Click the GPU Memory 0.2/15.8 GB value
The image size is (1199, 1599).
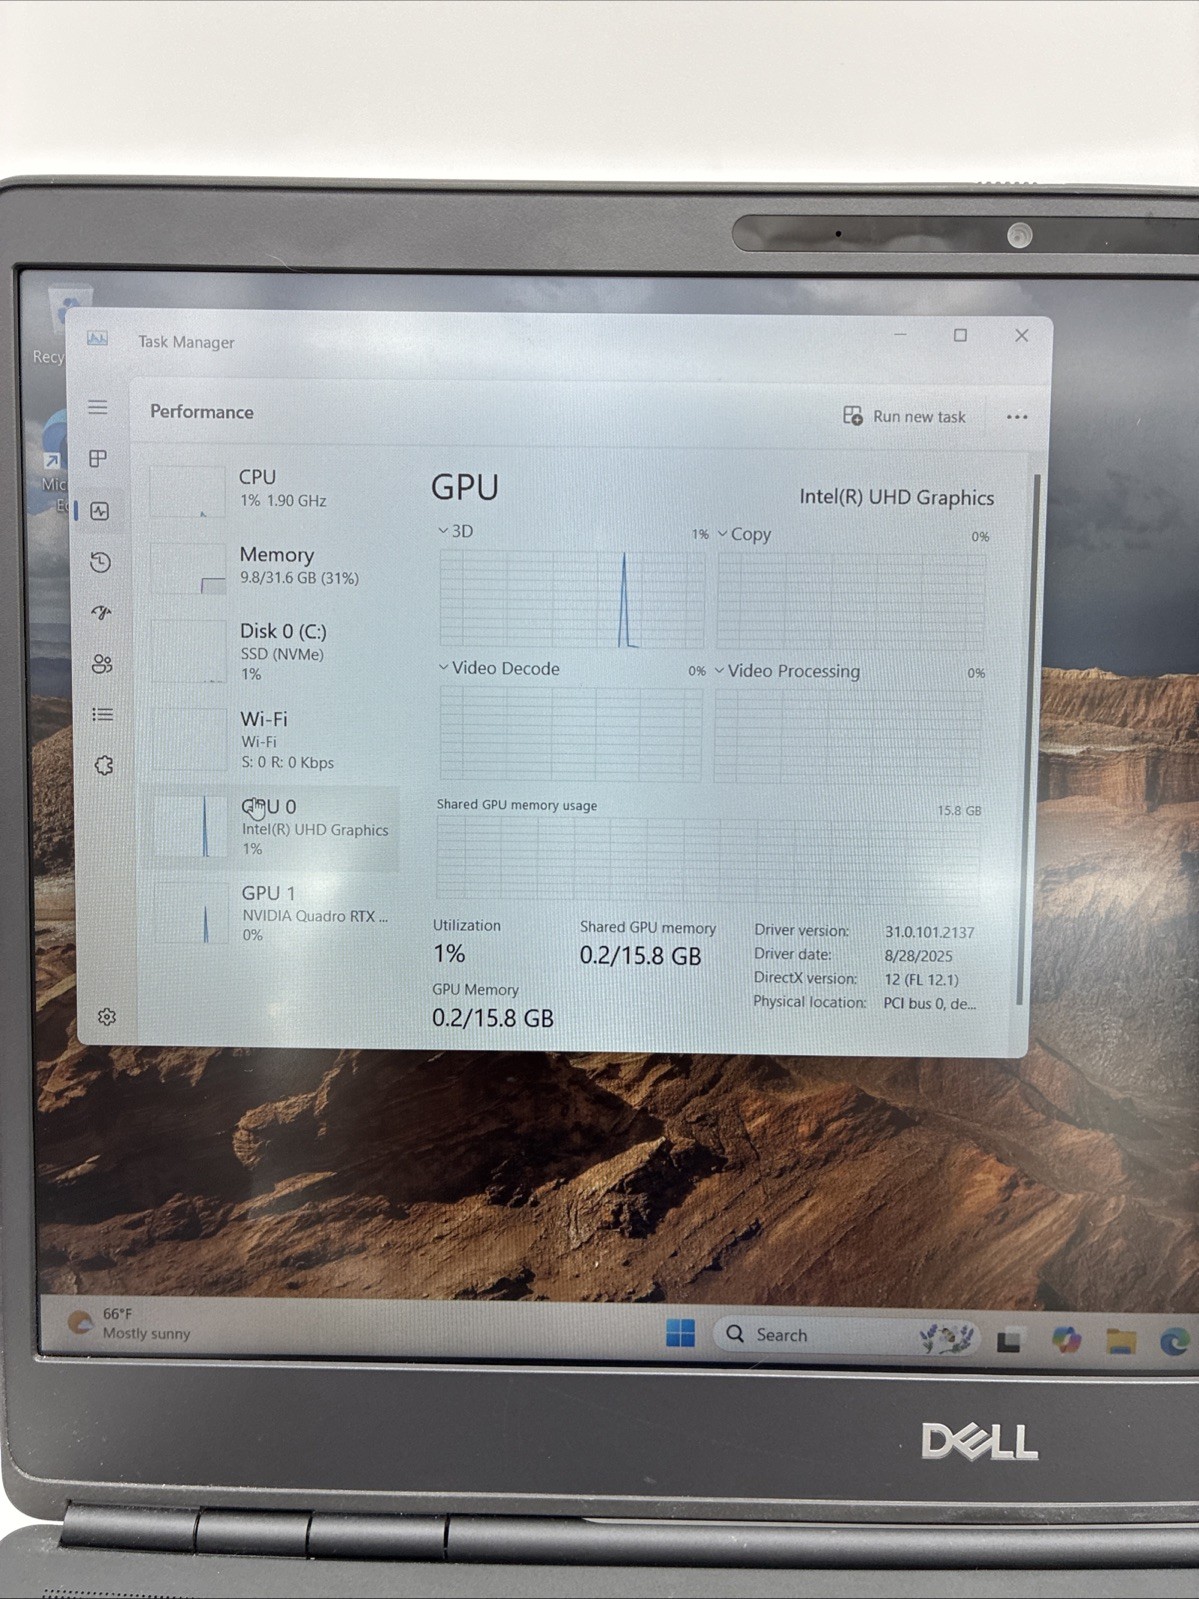pyautogui.click(x=492, y=1018)
